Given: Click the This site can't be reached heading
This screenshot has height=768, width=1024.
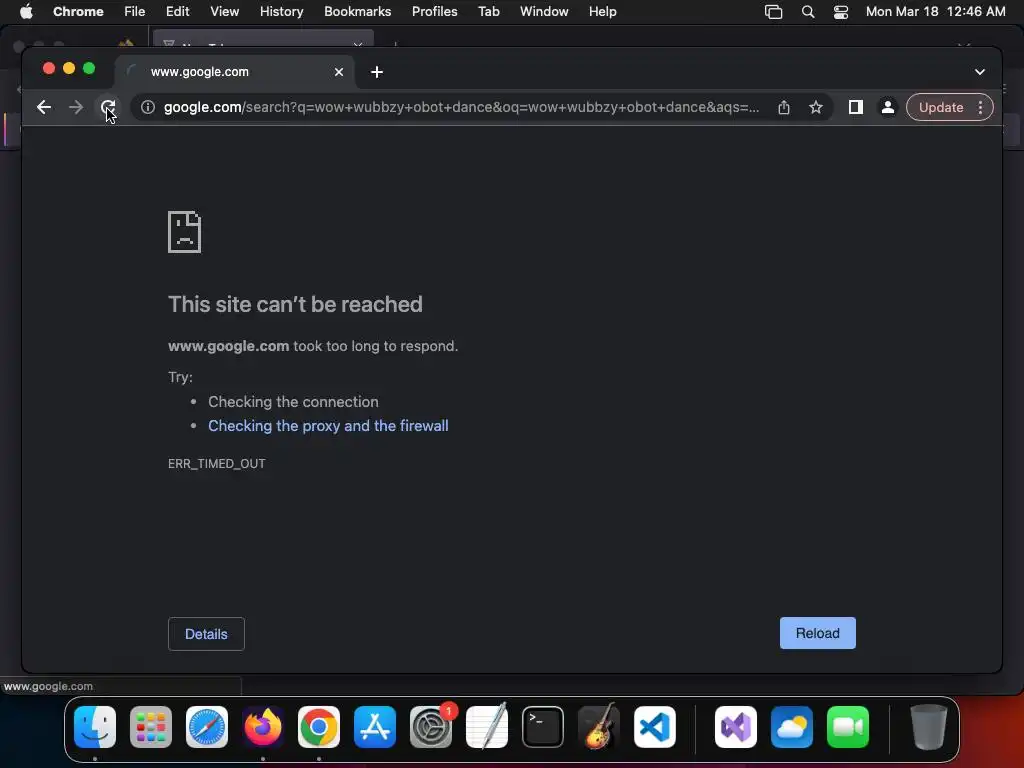Looking at the screenshot, I should (x=295, y=304).
